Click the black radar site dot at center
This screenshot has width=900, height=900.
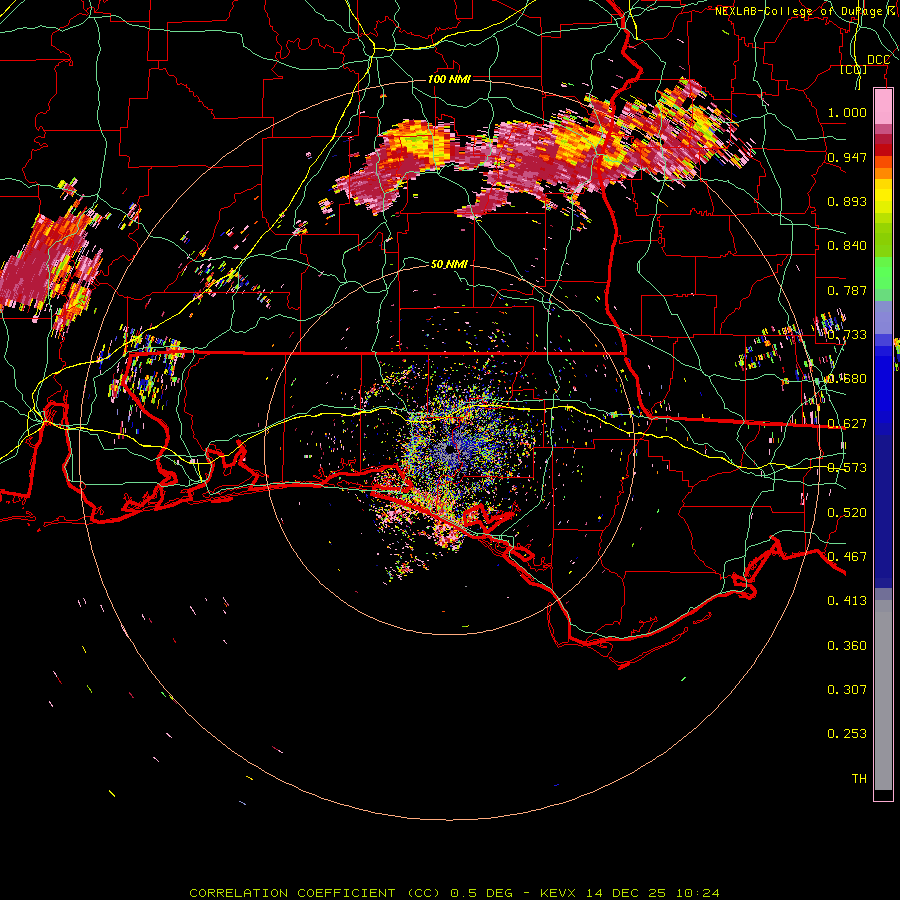point(451,449)
